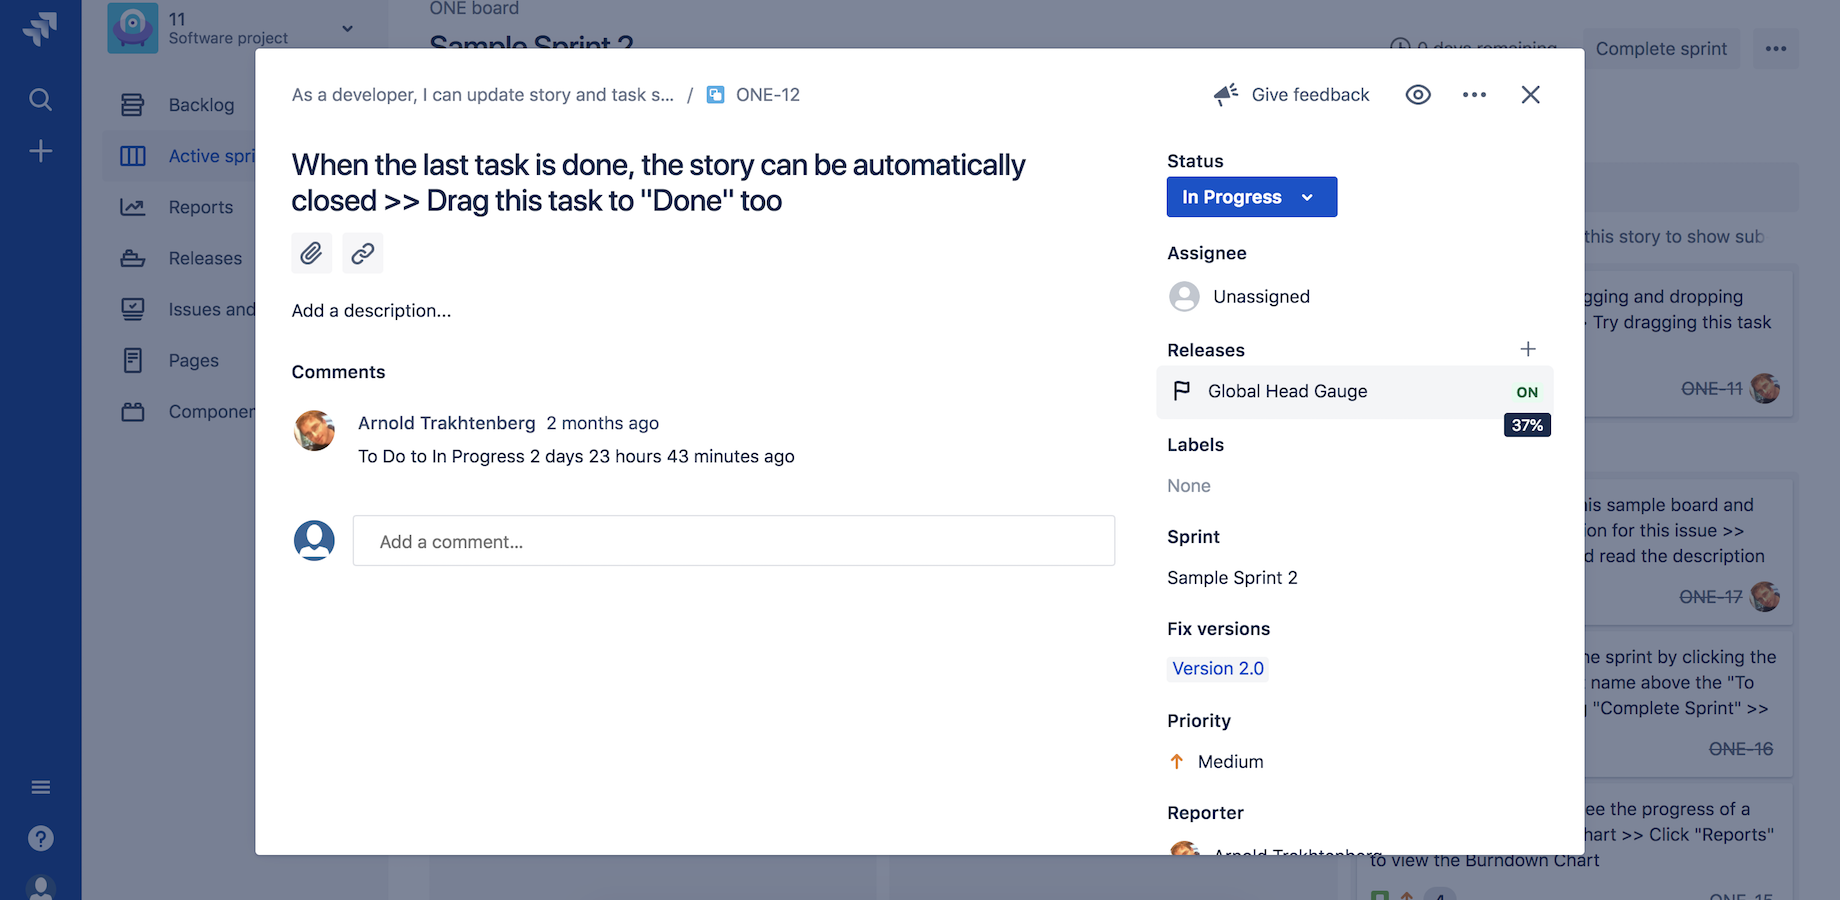Click the create plus icon in sidebar
The height and width of the screenshot is (900, 1840).
[40, 151]
